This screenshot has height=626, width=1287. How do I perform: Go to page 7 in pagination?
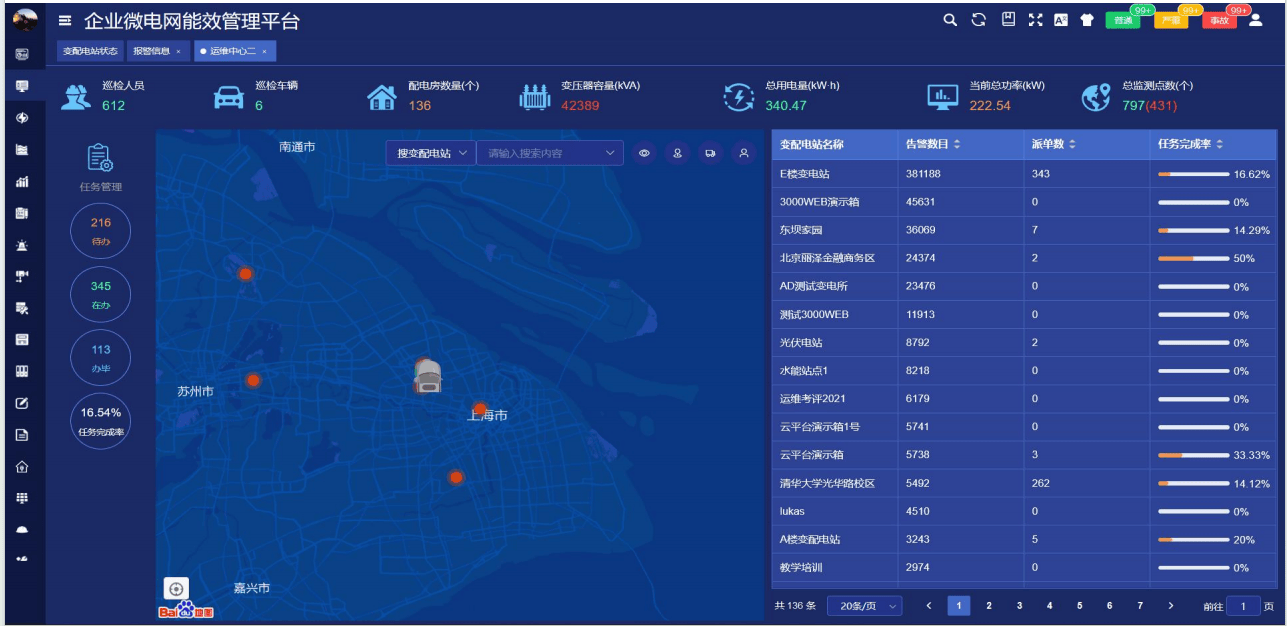coord(1140,606)
